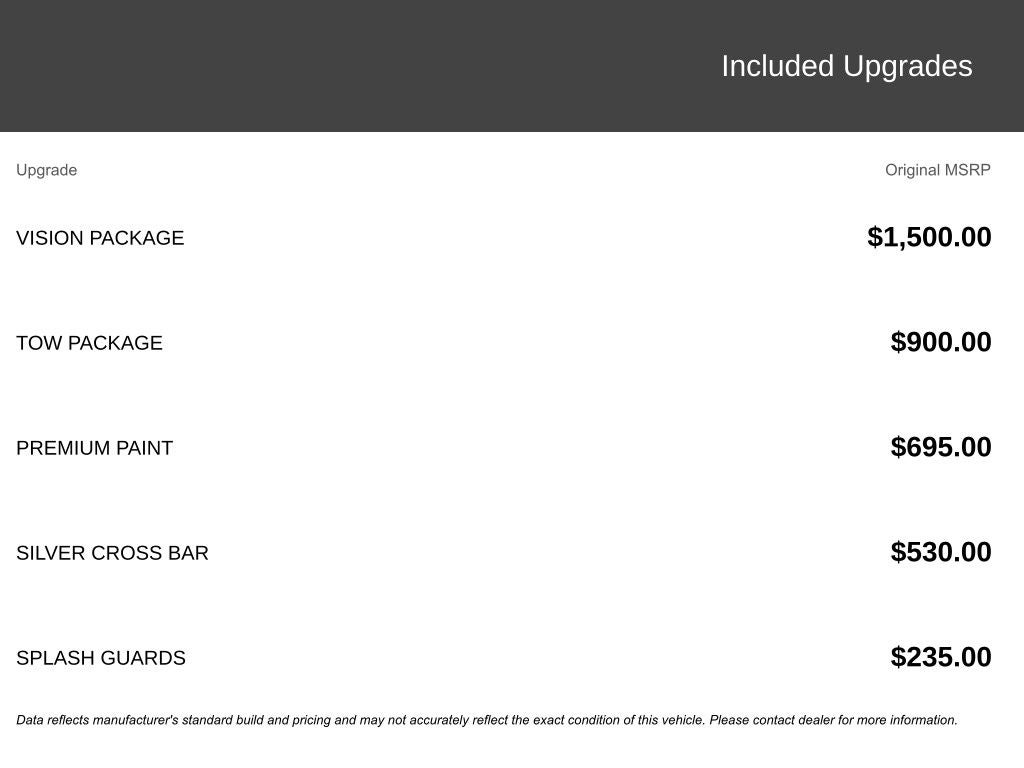1024x768 pixels.
Task: Click the manufacturer data disclaimer text
Action: (486, 720)
